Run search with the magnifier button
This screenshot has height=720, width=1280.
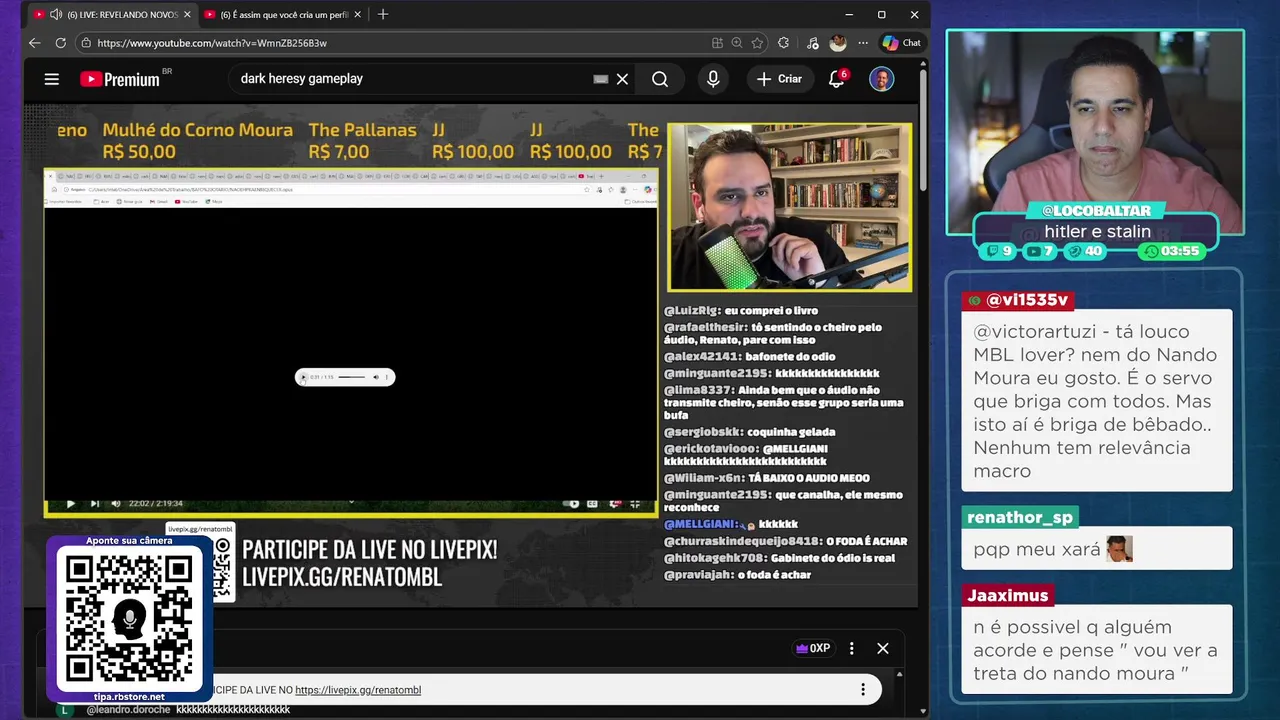pyautogui.click(x=660, y=79)
